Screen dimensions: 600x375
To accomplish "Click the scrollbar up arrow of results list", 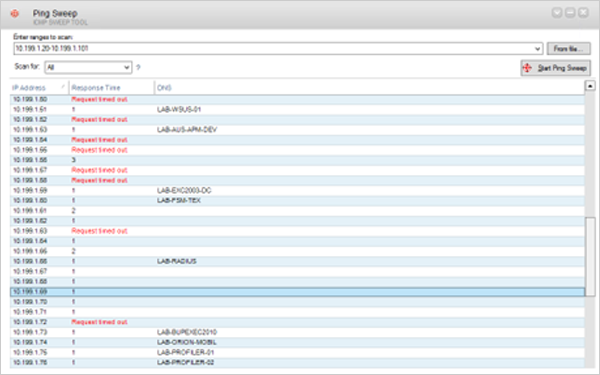I will pos(590,86).
